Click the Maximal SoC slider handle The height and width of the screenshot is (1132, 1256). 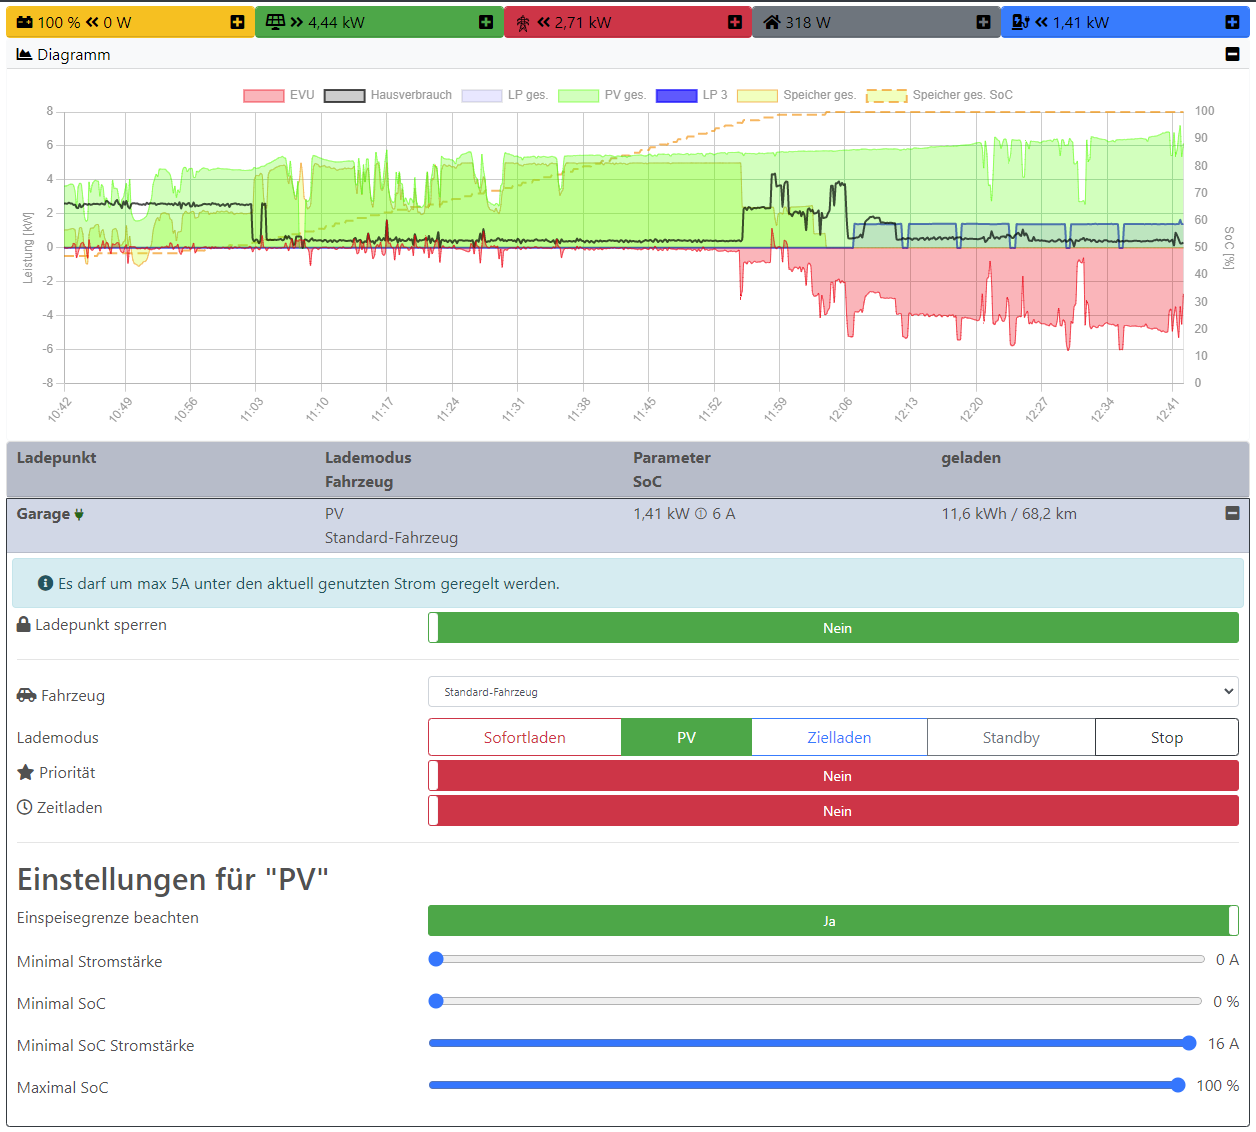pyautogui.click(x=1178, y=1085)
